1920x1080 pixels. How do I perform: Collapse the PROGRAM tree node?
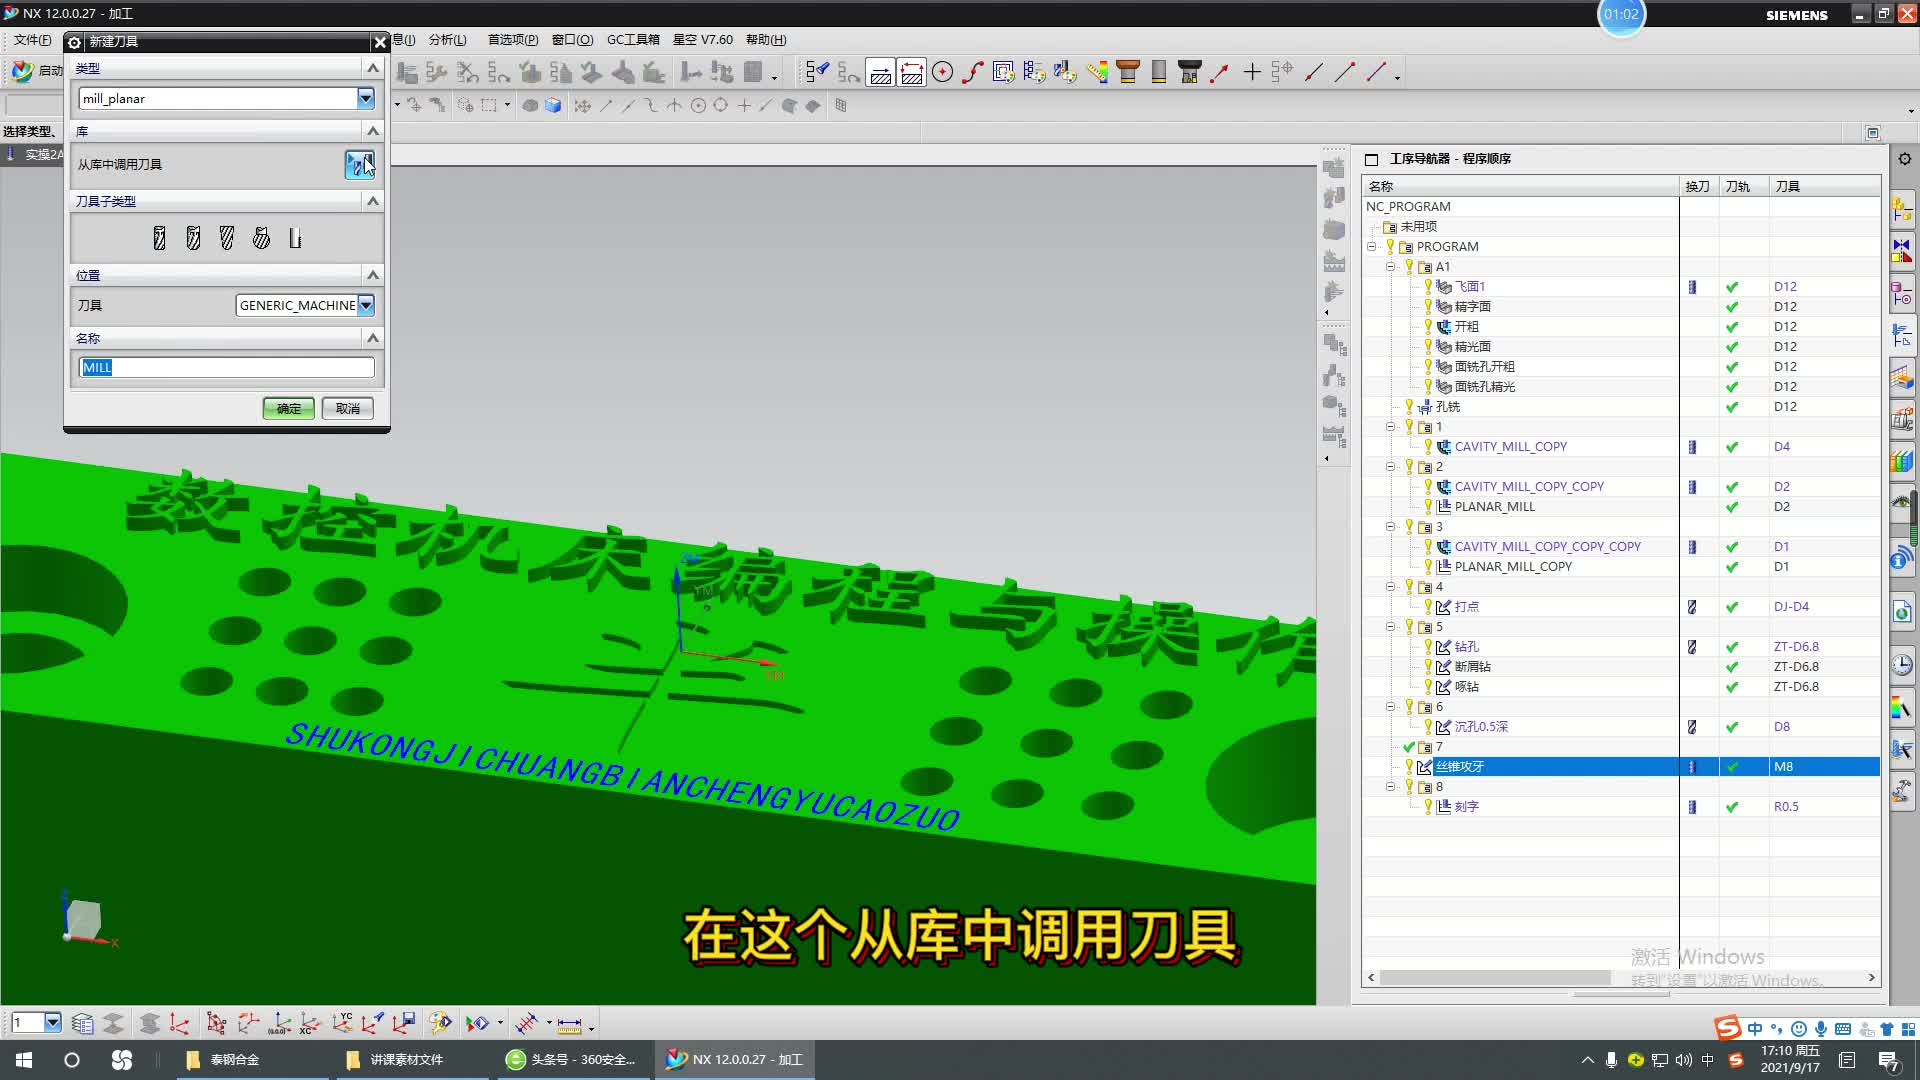(1371, 247)
